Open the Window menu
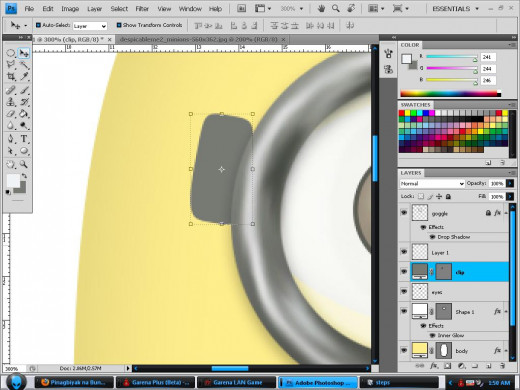 tap(190, 9)
